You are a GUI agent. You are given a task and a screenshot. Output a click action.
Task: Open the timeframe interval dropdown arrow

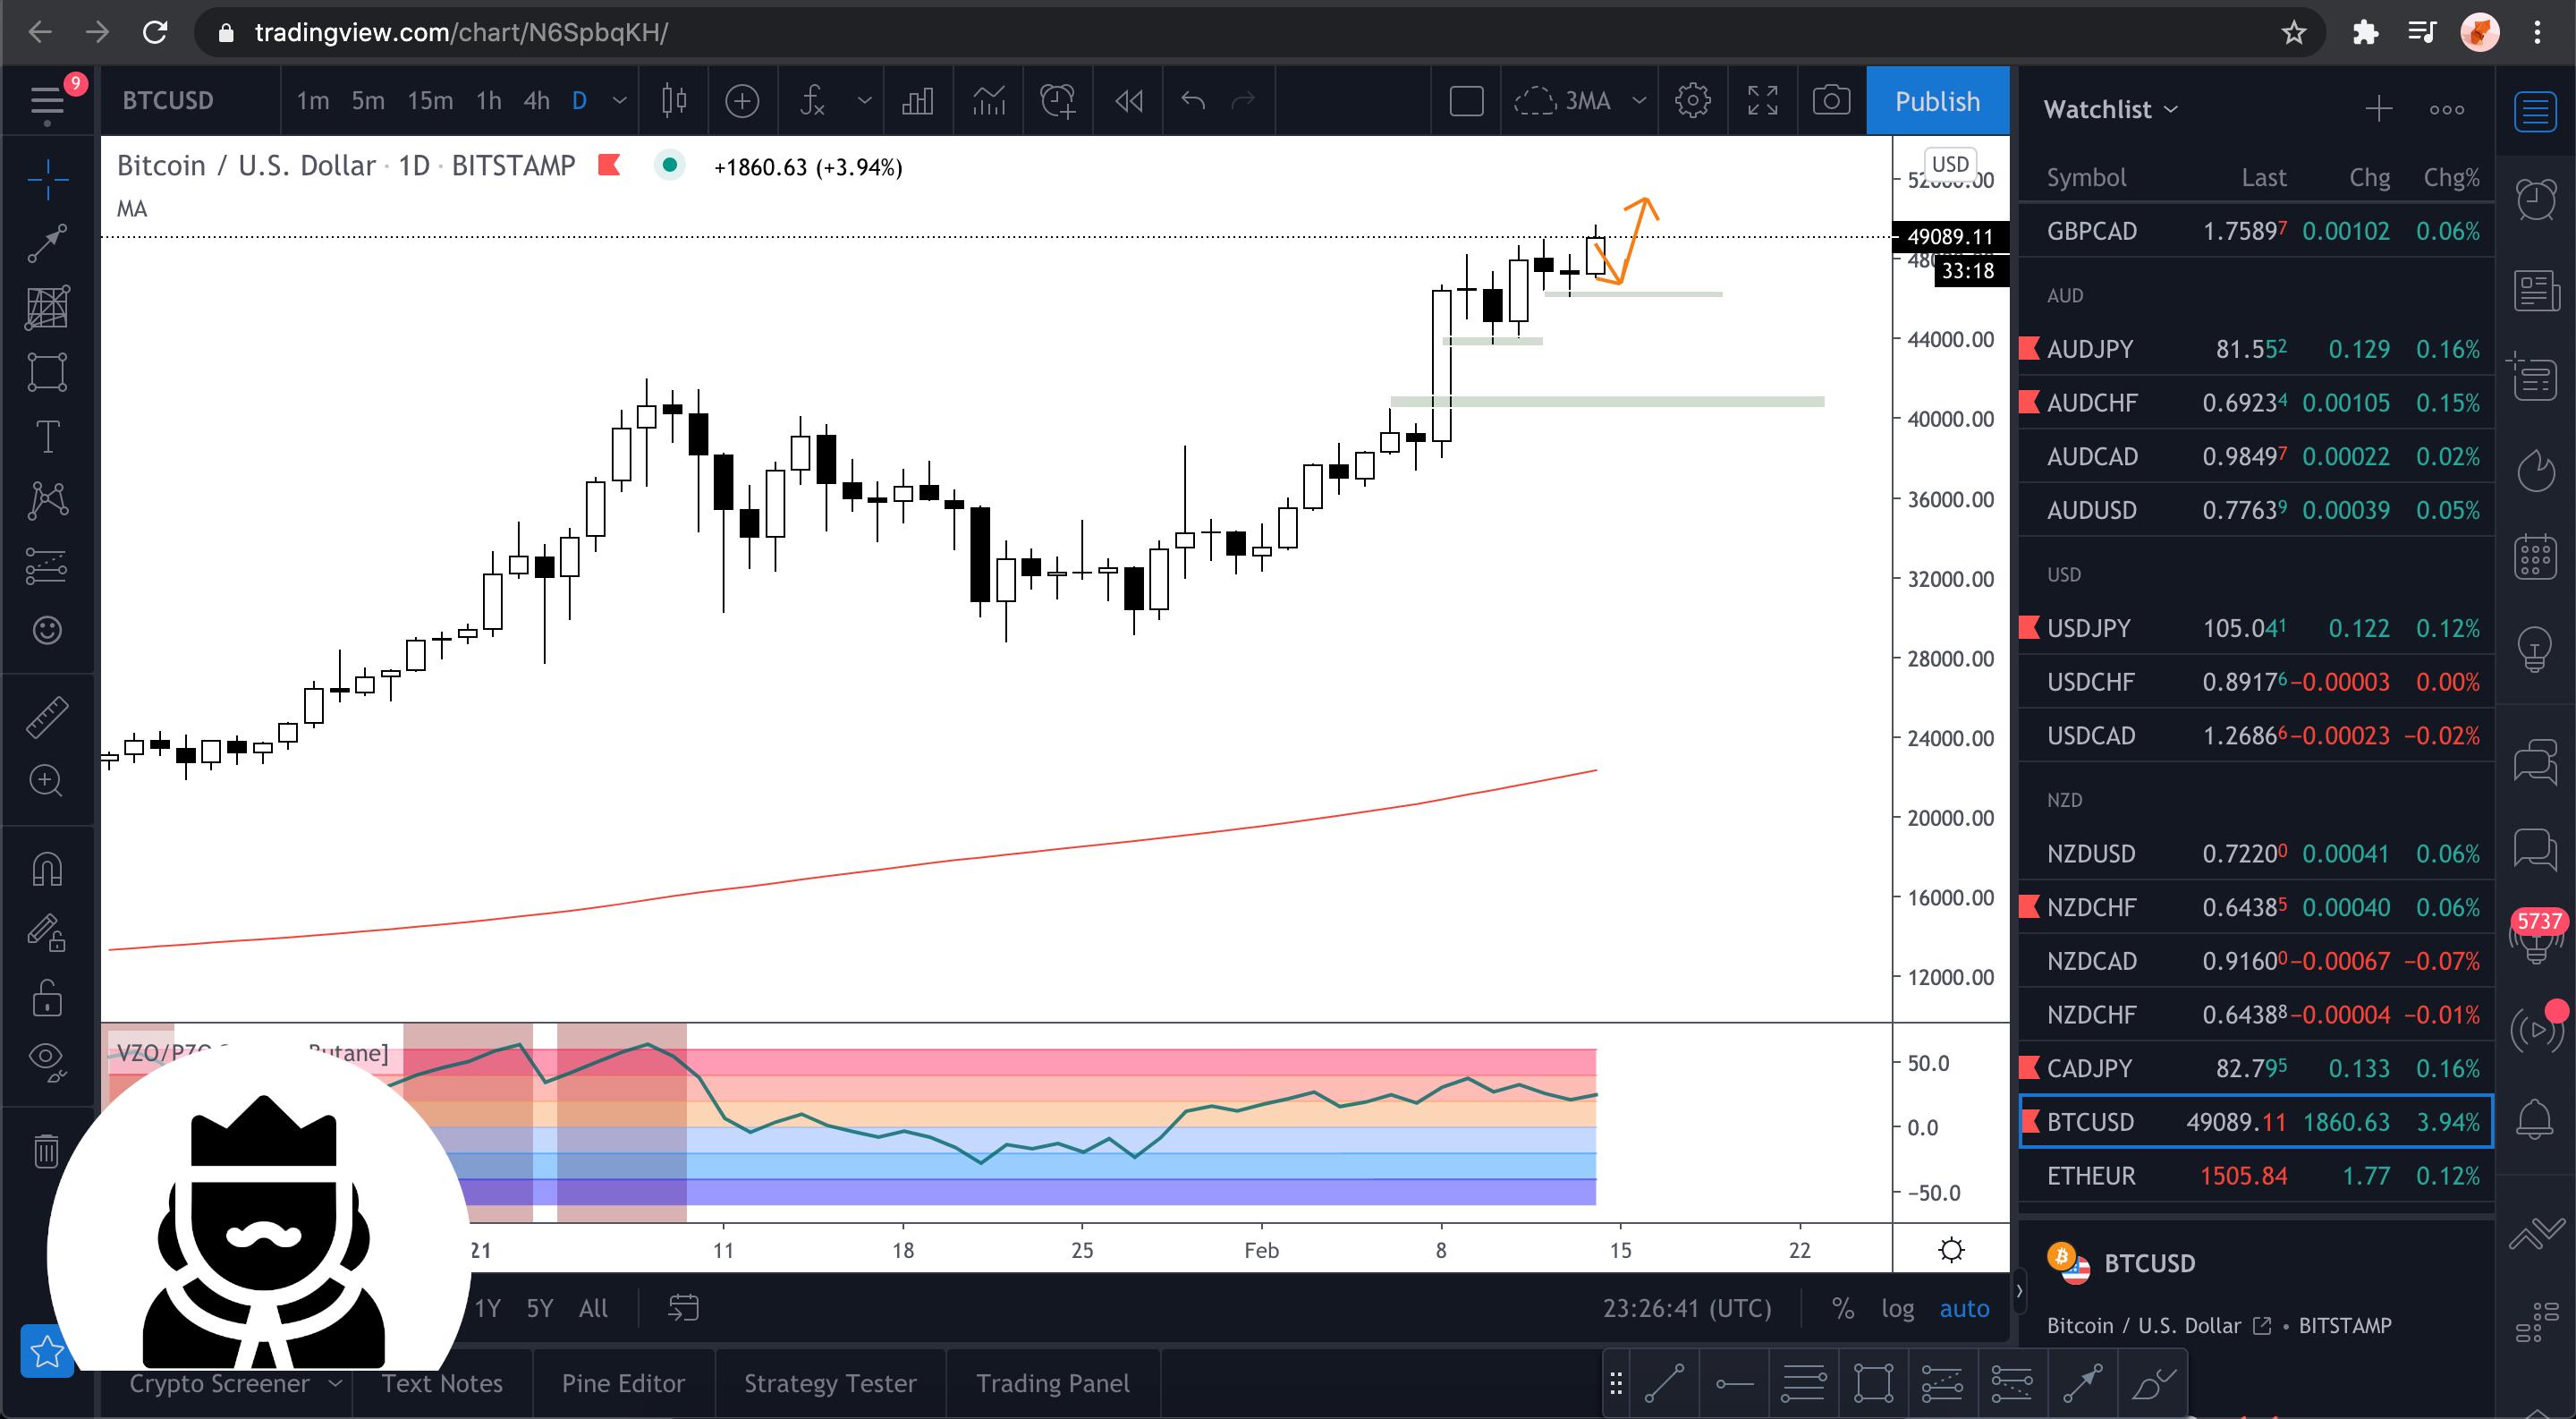(x=619, y=101)
